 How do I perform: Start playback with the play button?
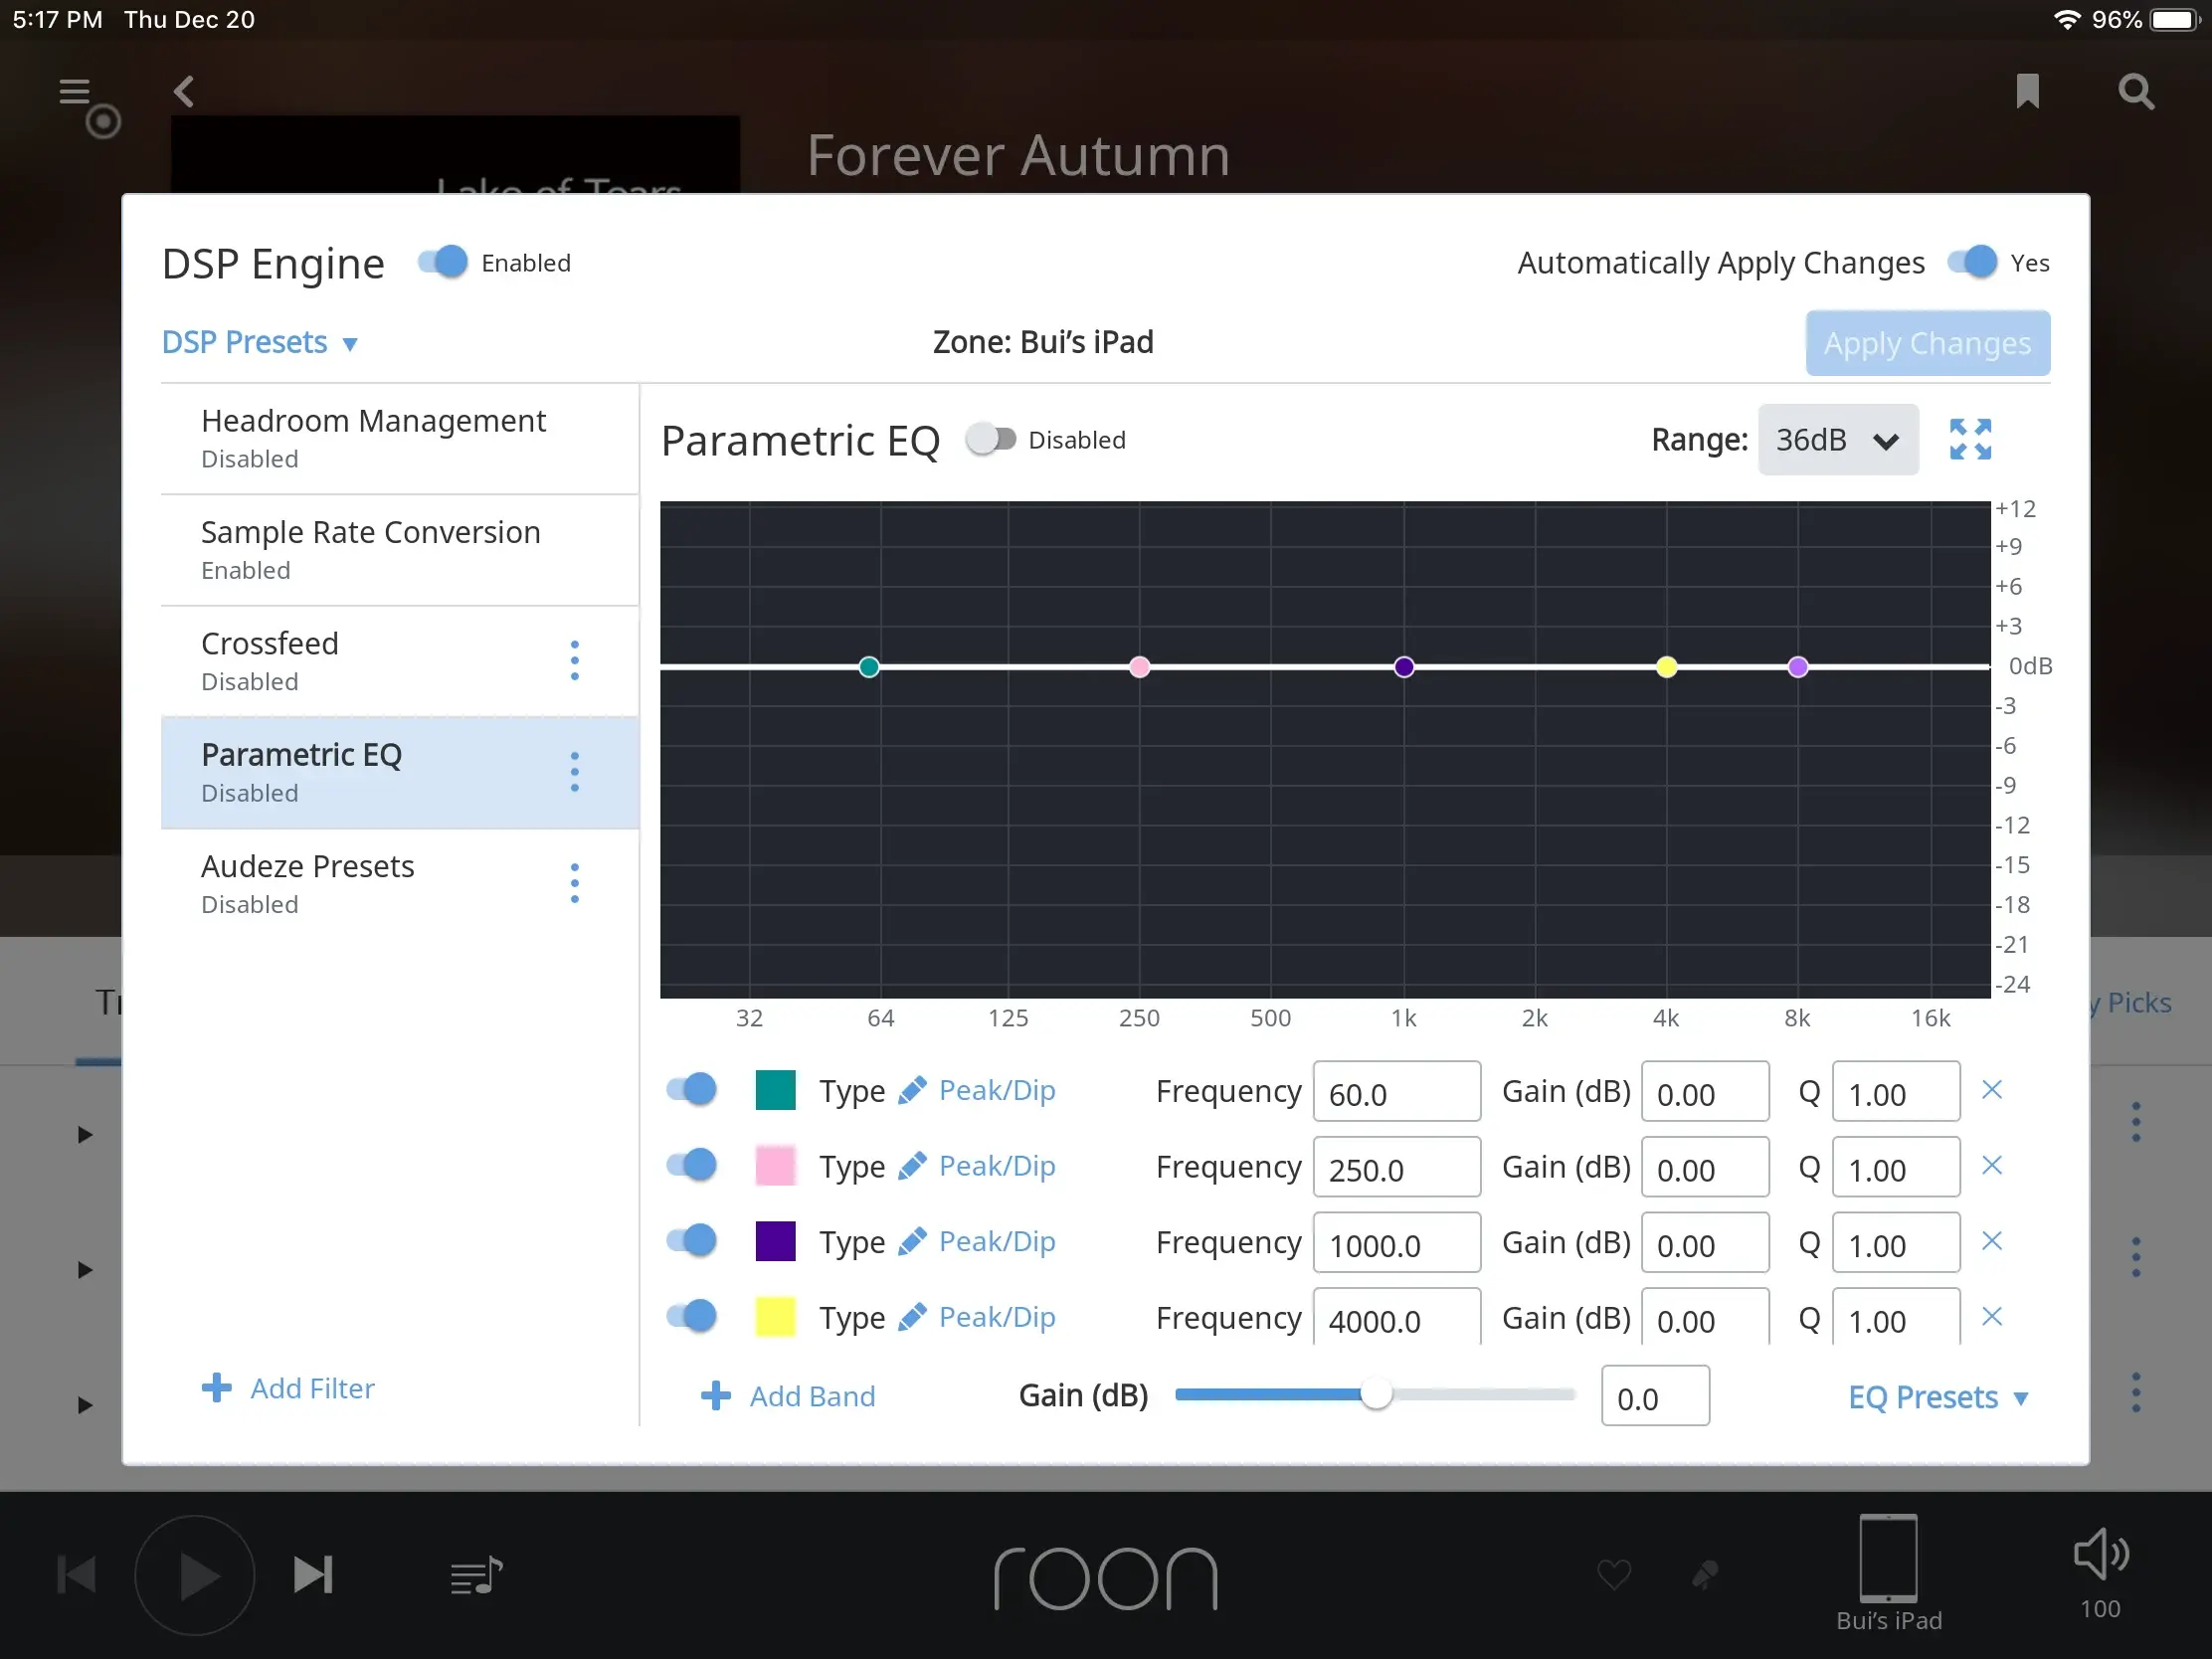click(x=195, y=1575)
